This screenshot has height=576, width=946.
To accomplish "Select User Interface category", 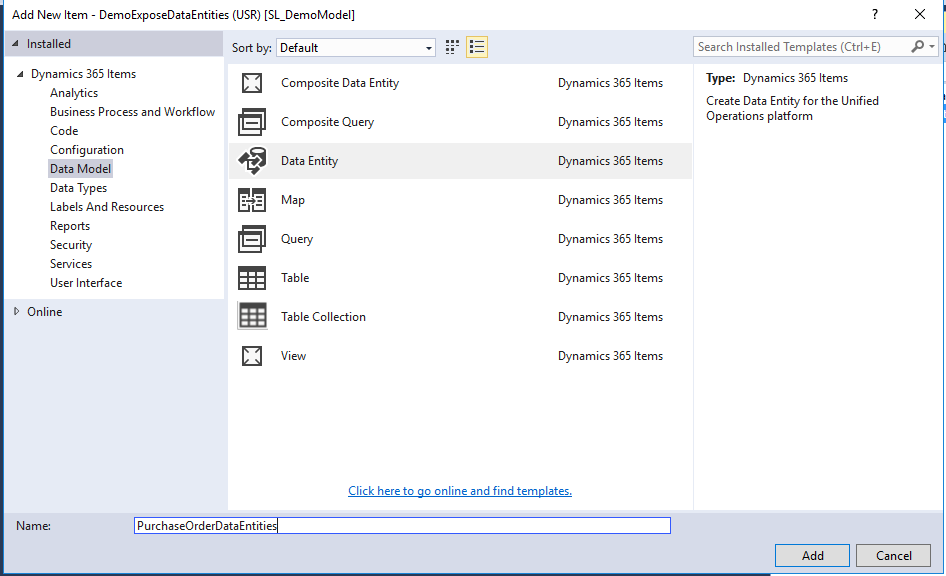I will [86, 283].
